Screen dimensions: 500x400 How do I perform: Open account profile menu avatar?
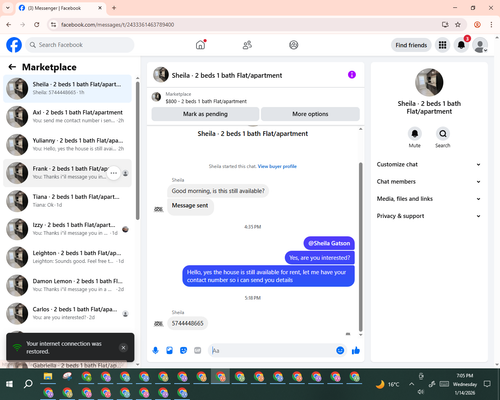480,45
